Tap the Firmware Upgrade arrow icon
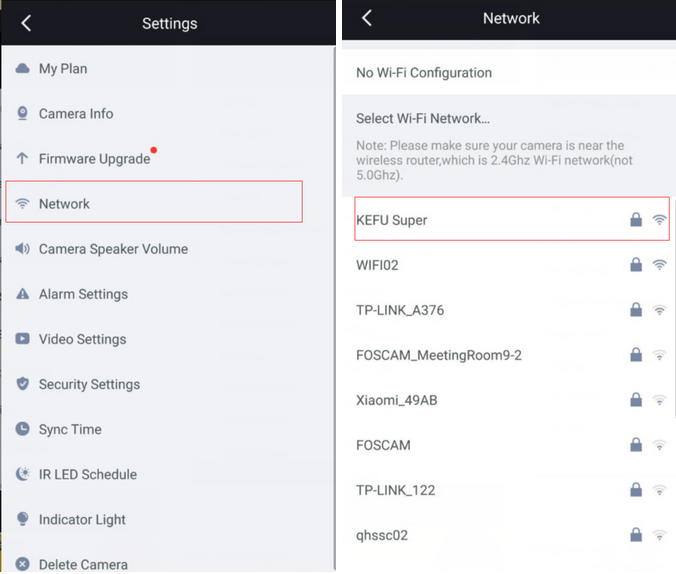Image resolution: width=676 pixels, height=574 pixels. click(22, 159)
